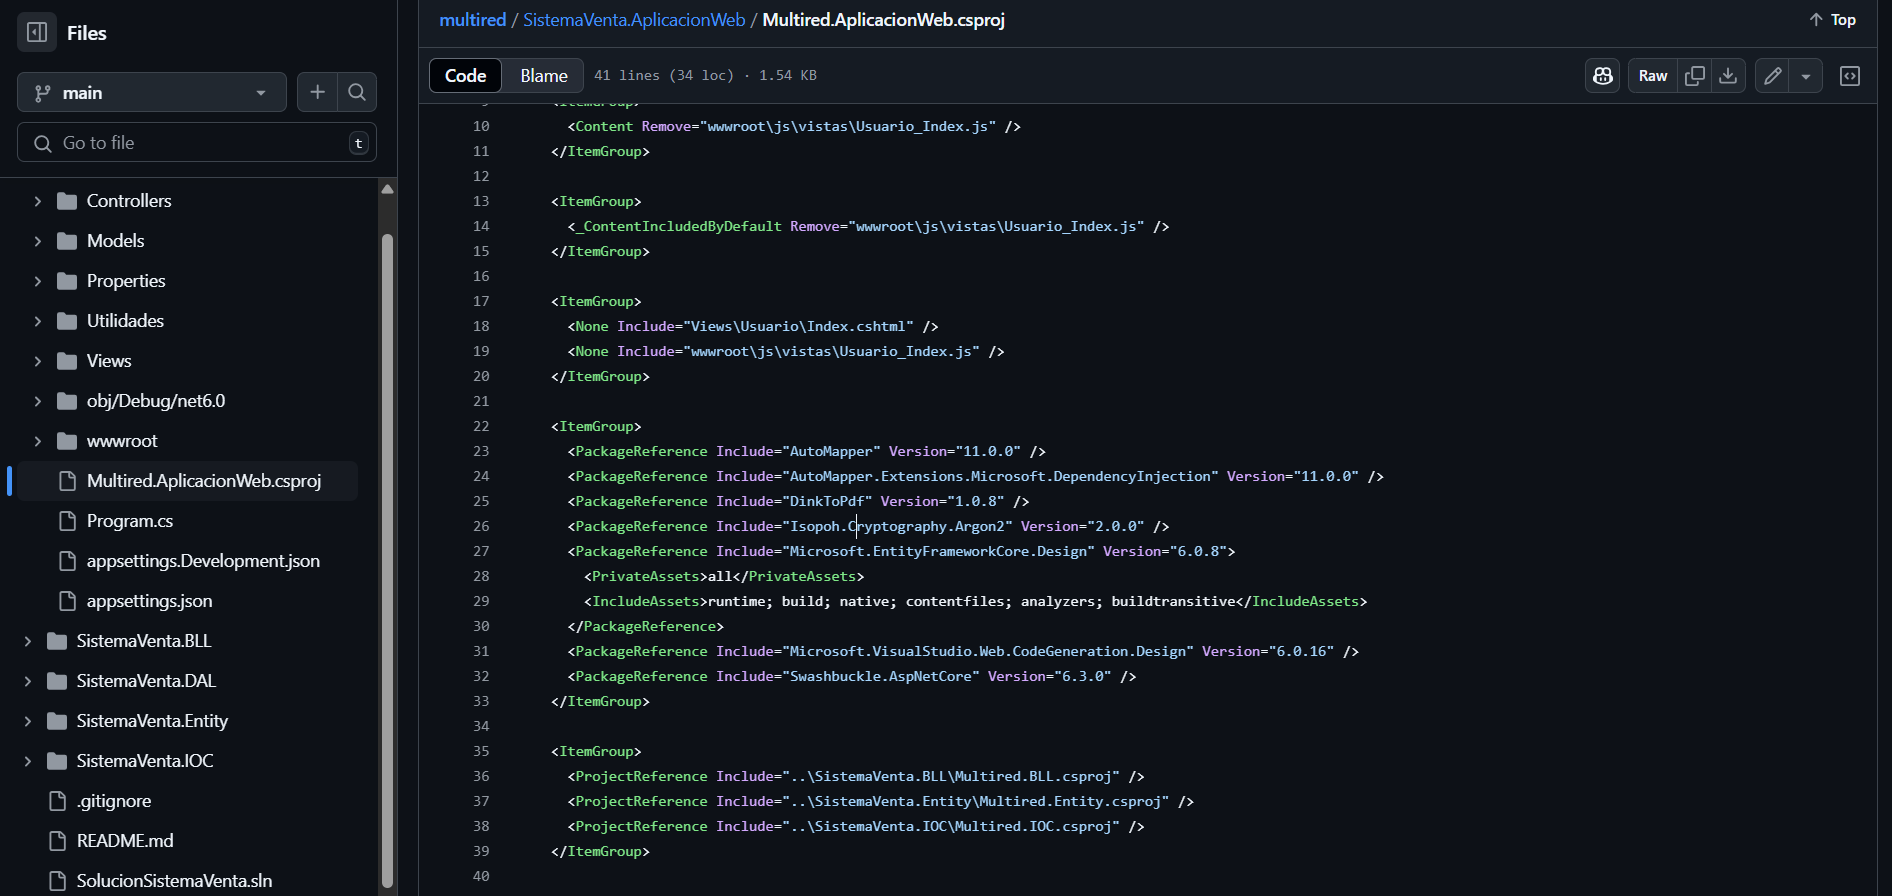Expand the Views folder
The height and width of the screenshot is (896, 1892).
(x=38, y=361)
